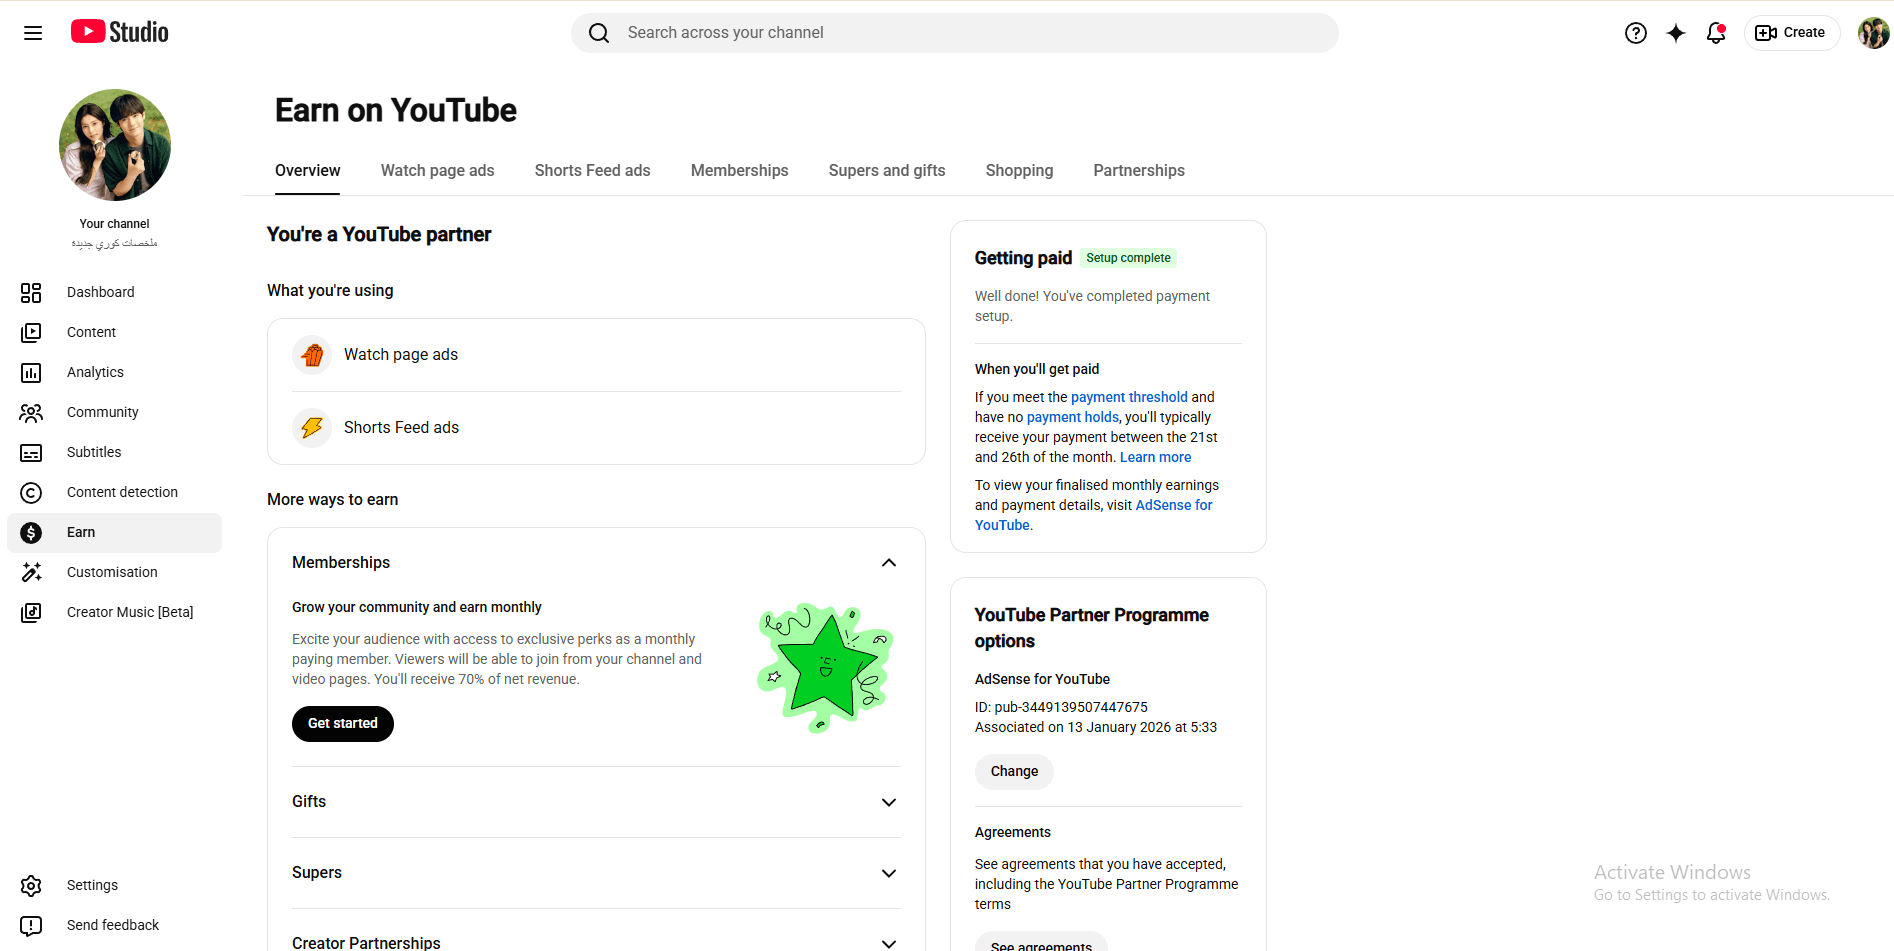1894x951 pixels.
Task: Click the Create button
Action: click(x=1792, y=33)
